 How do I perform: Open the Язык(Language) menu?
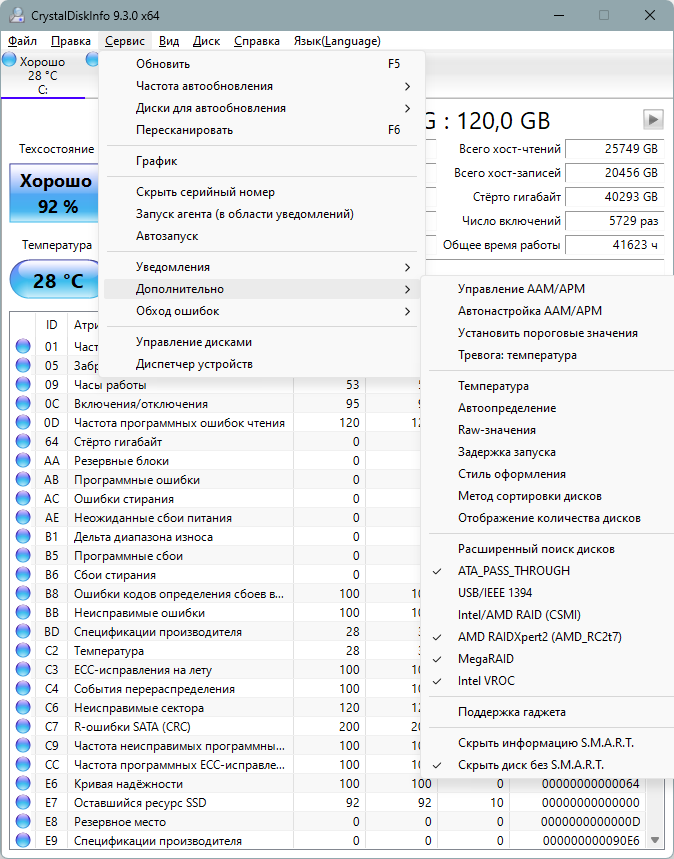(337, 41)
